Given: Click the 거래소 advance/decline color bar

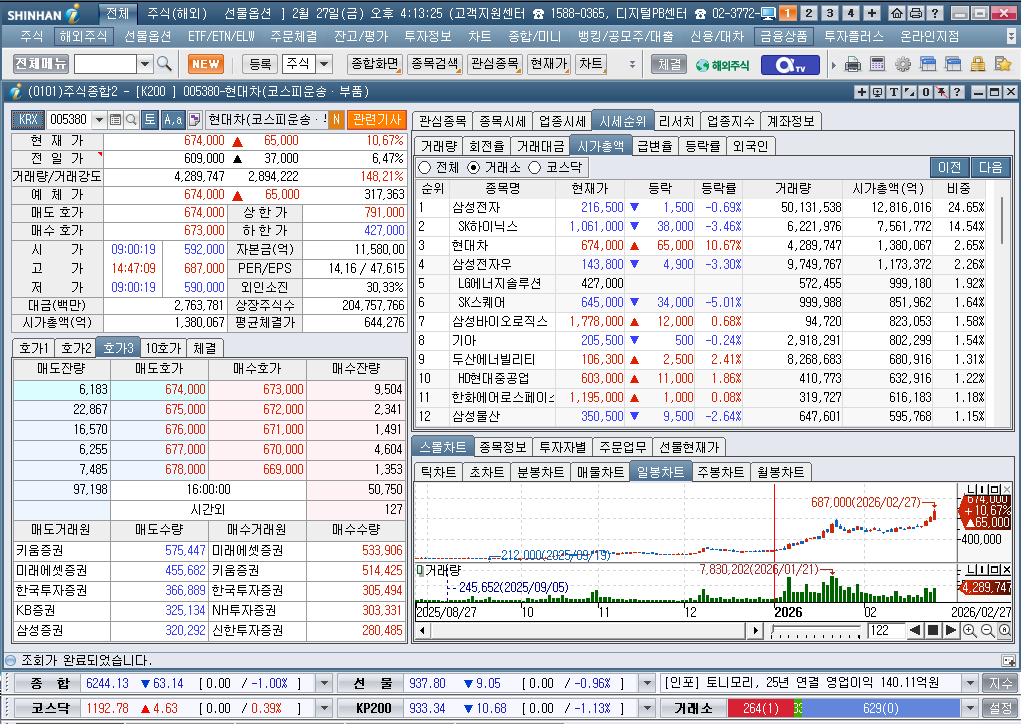Looking at the screenshot, I should [x=843, y=708].
